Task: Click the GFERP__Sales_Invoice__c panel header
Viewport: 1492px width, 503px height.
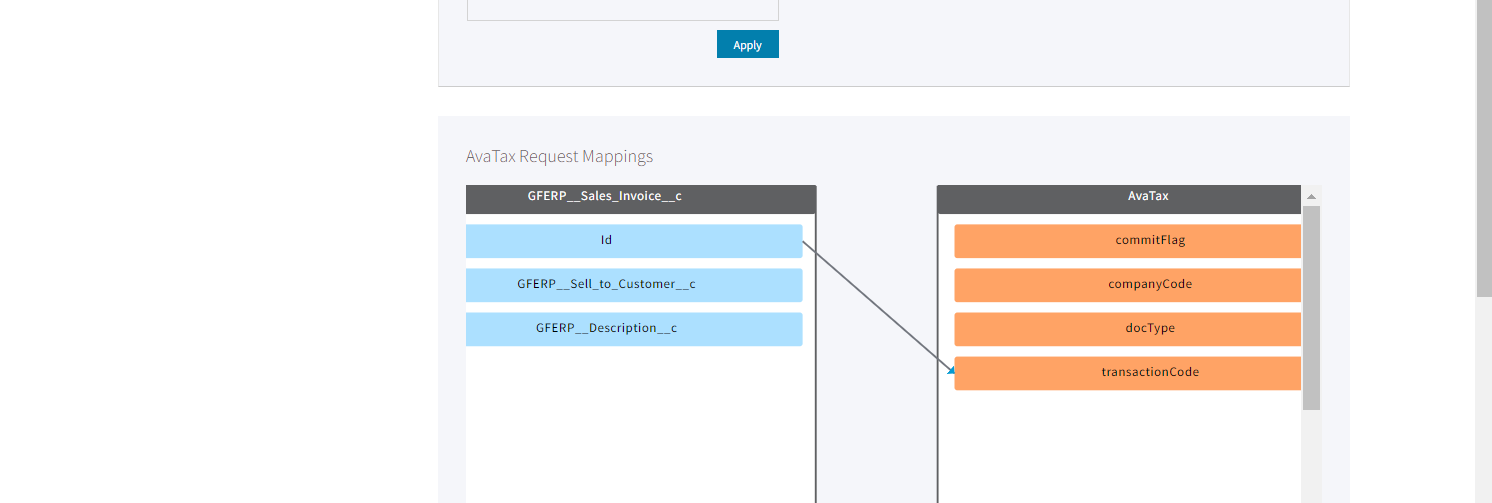Action: tap(641, 199)
